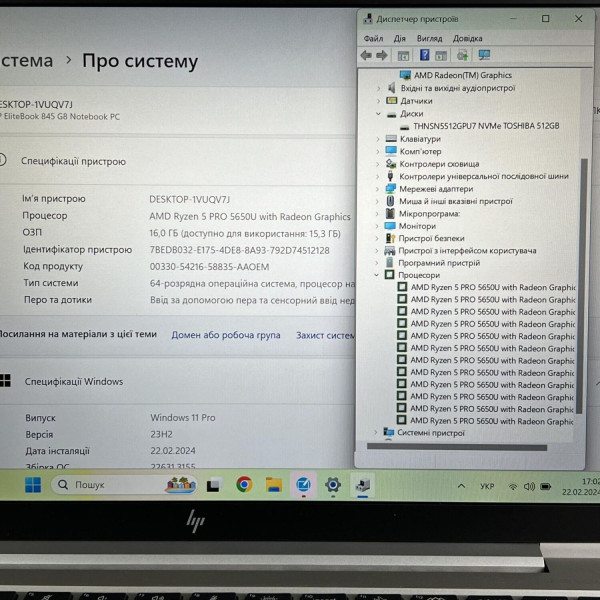Show hidden tray icons chevron
Image resolution: width=600 pixels, height=600 pixels.
461,486
